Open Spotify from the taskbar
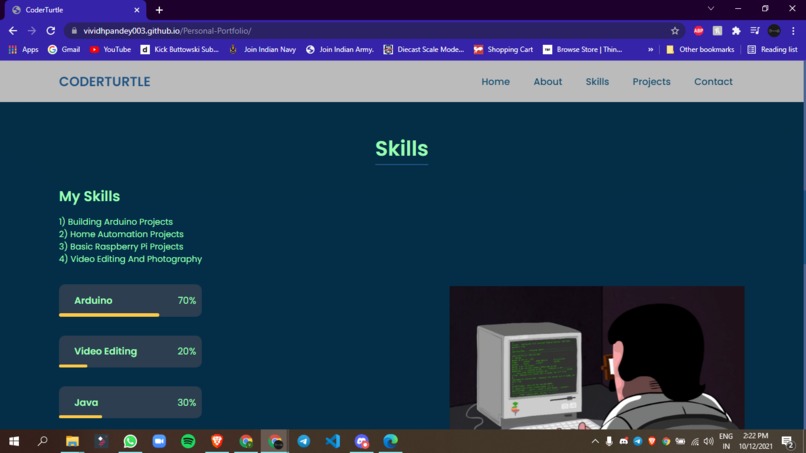 188,441
